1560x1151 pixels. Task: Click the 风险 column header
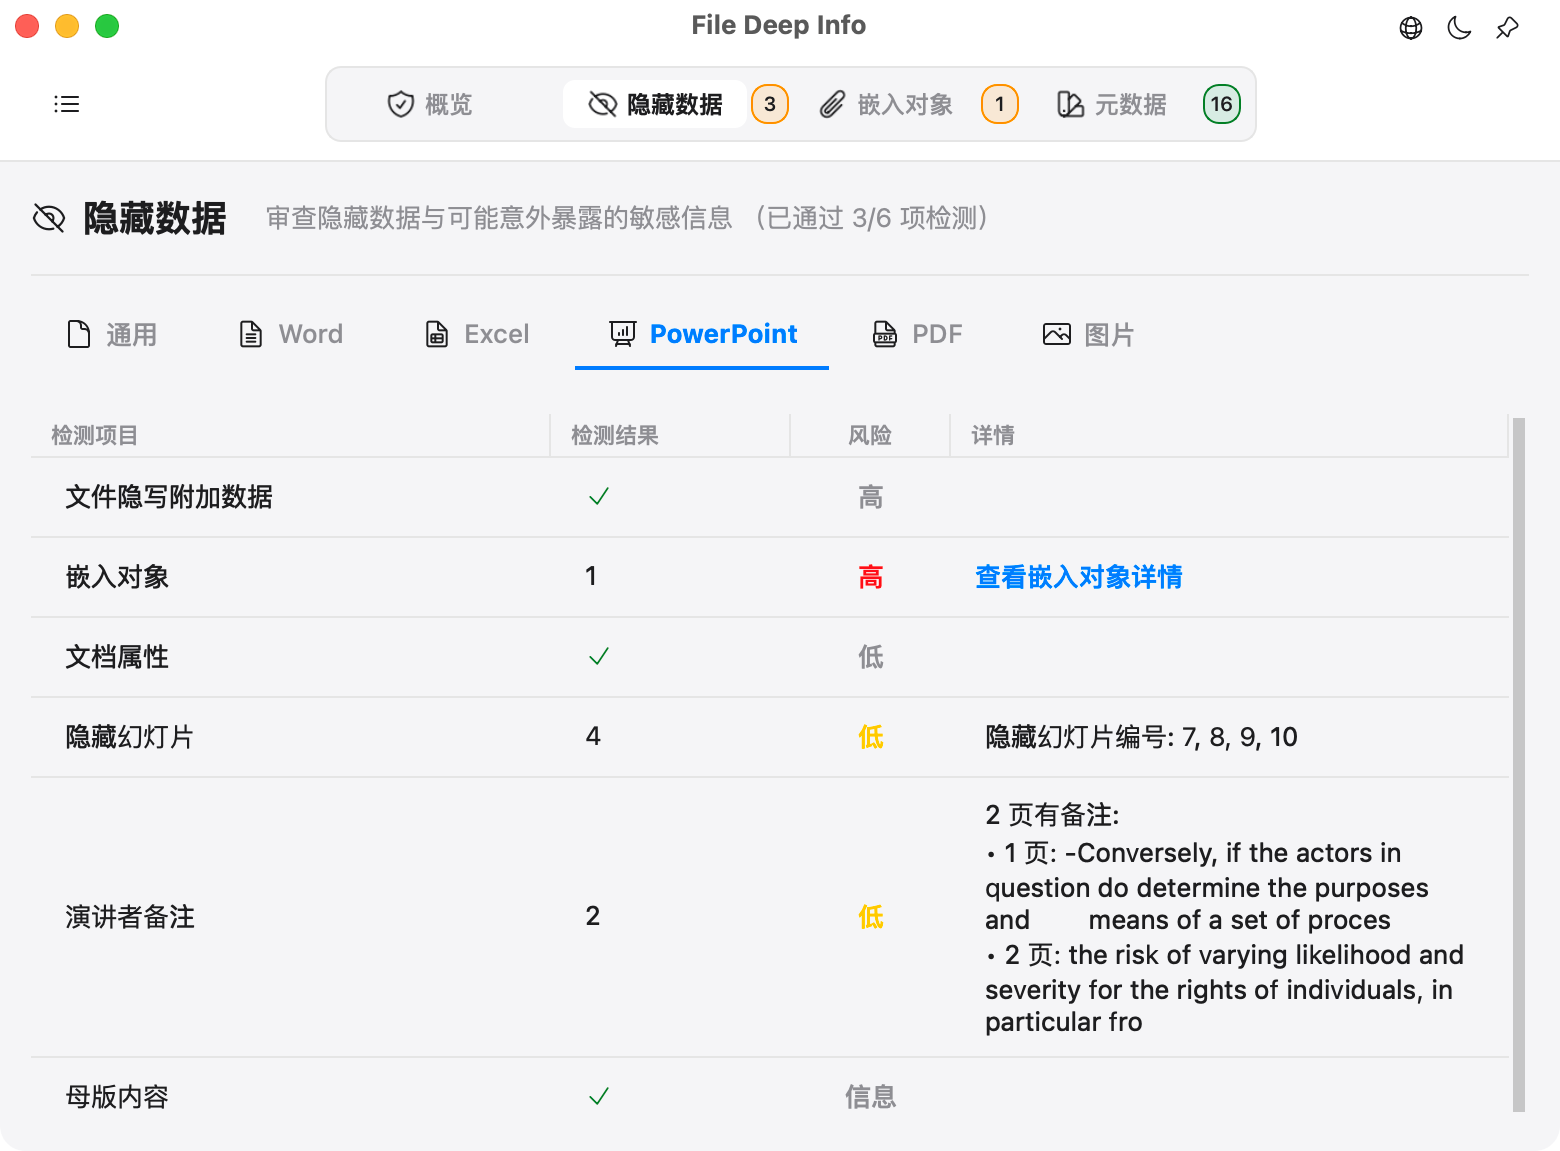(x=870, y=435)
